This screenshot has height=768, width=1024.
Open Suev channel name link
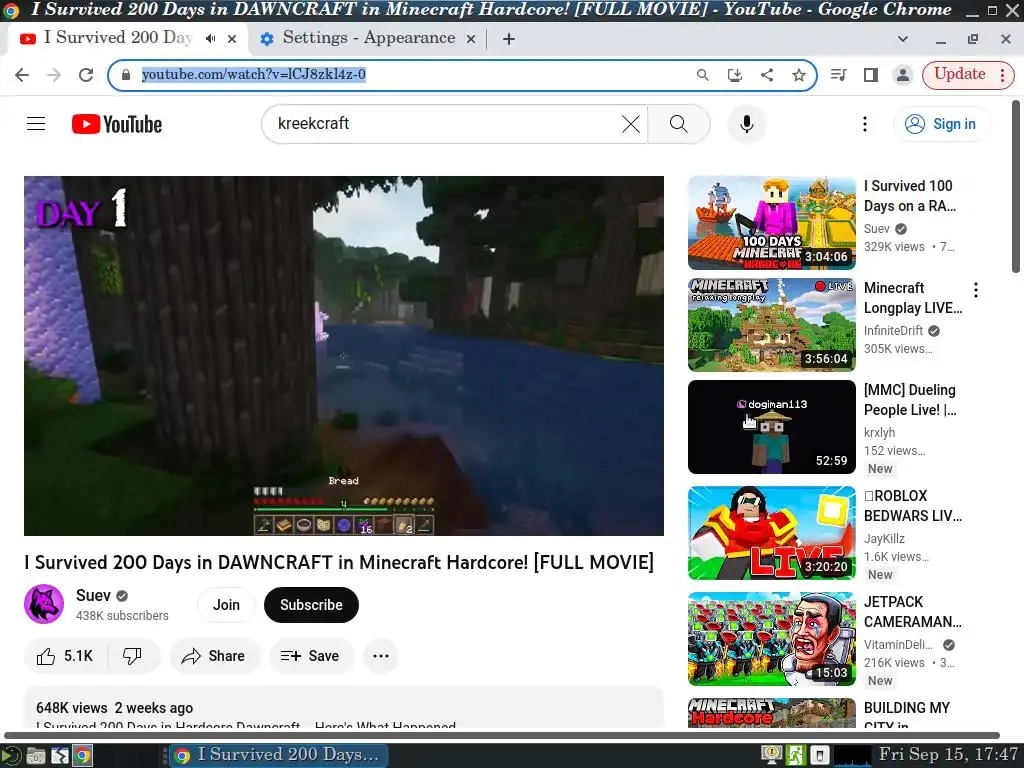[93, 596]
